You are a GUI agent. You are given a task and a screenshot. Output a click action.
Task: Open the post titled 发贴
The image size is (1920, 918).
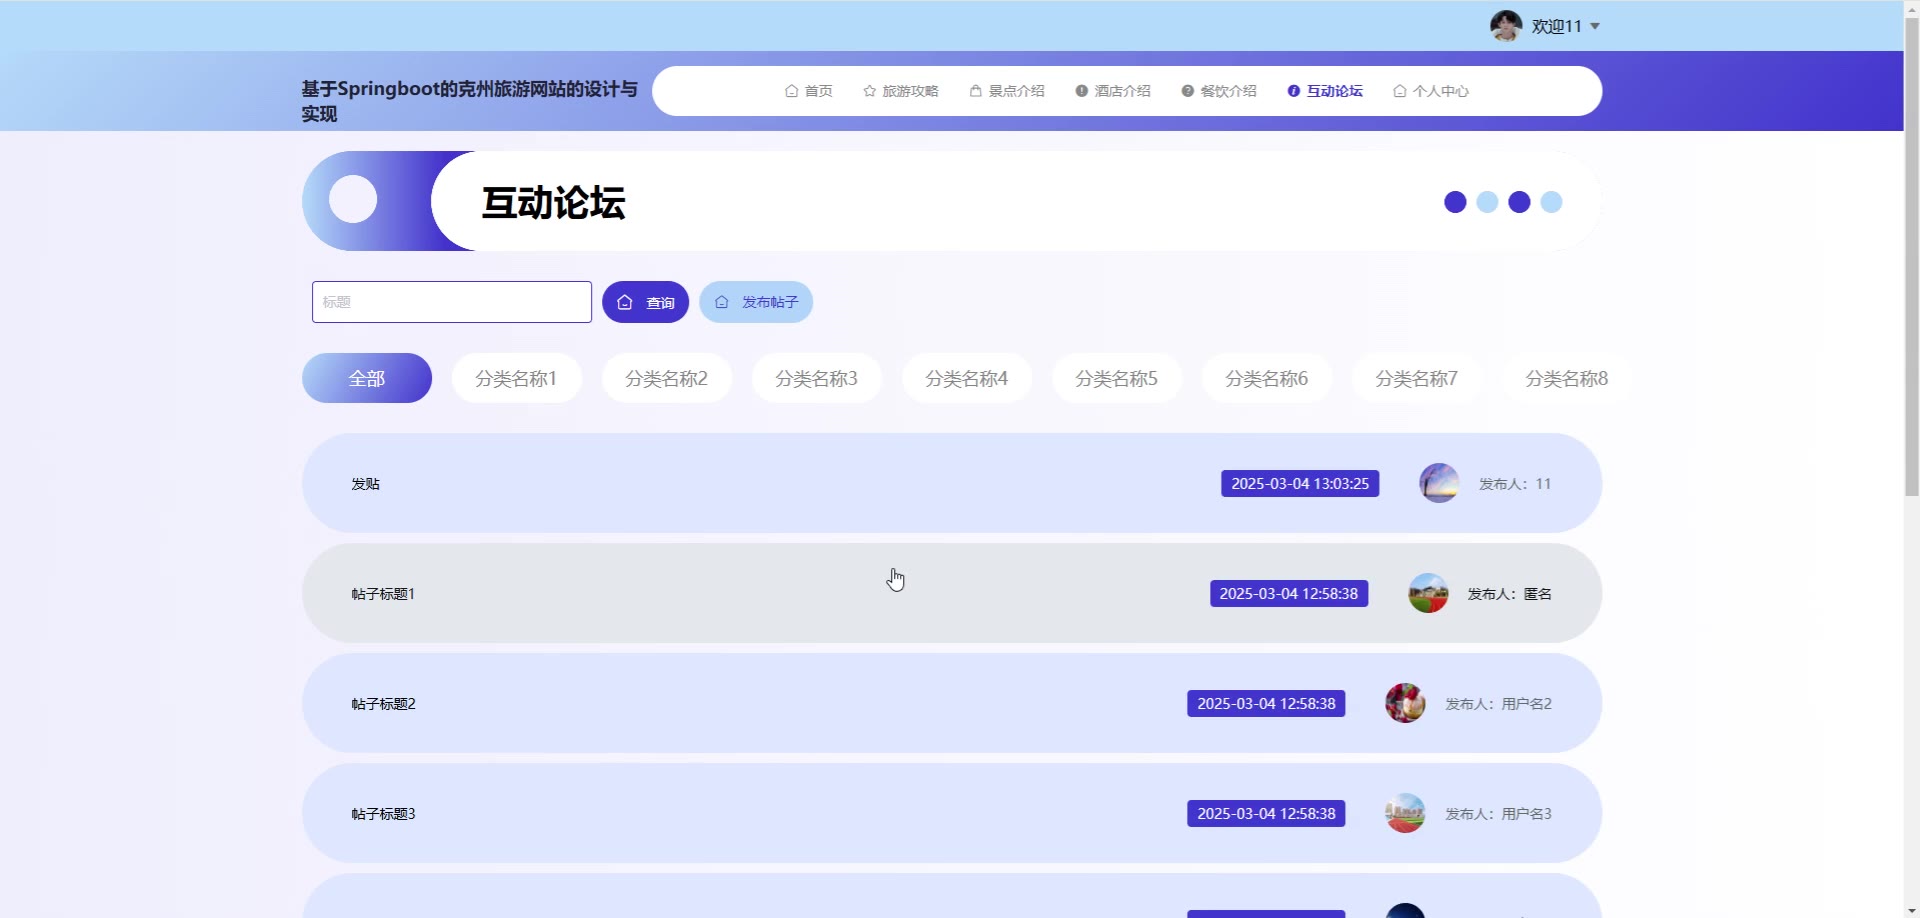coord(366,484)
